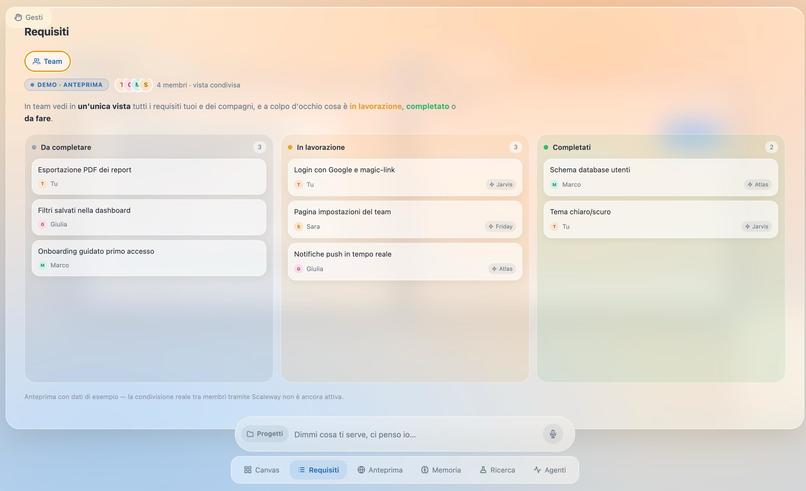Click Tu avatar on Tema chiaro/scuro card
Screen dimensions: 806x491
[x=554, y=227]
